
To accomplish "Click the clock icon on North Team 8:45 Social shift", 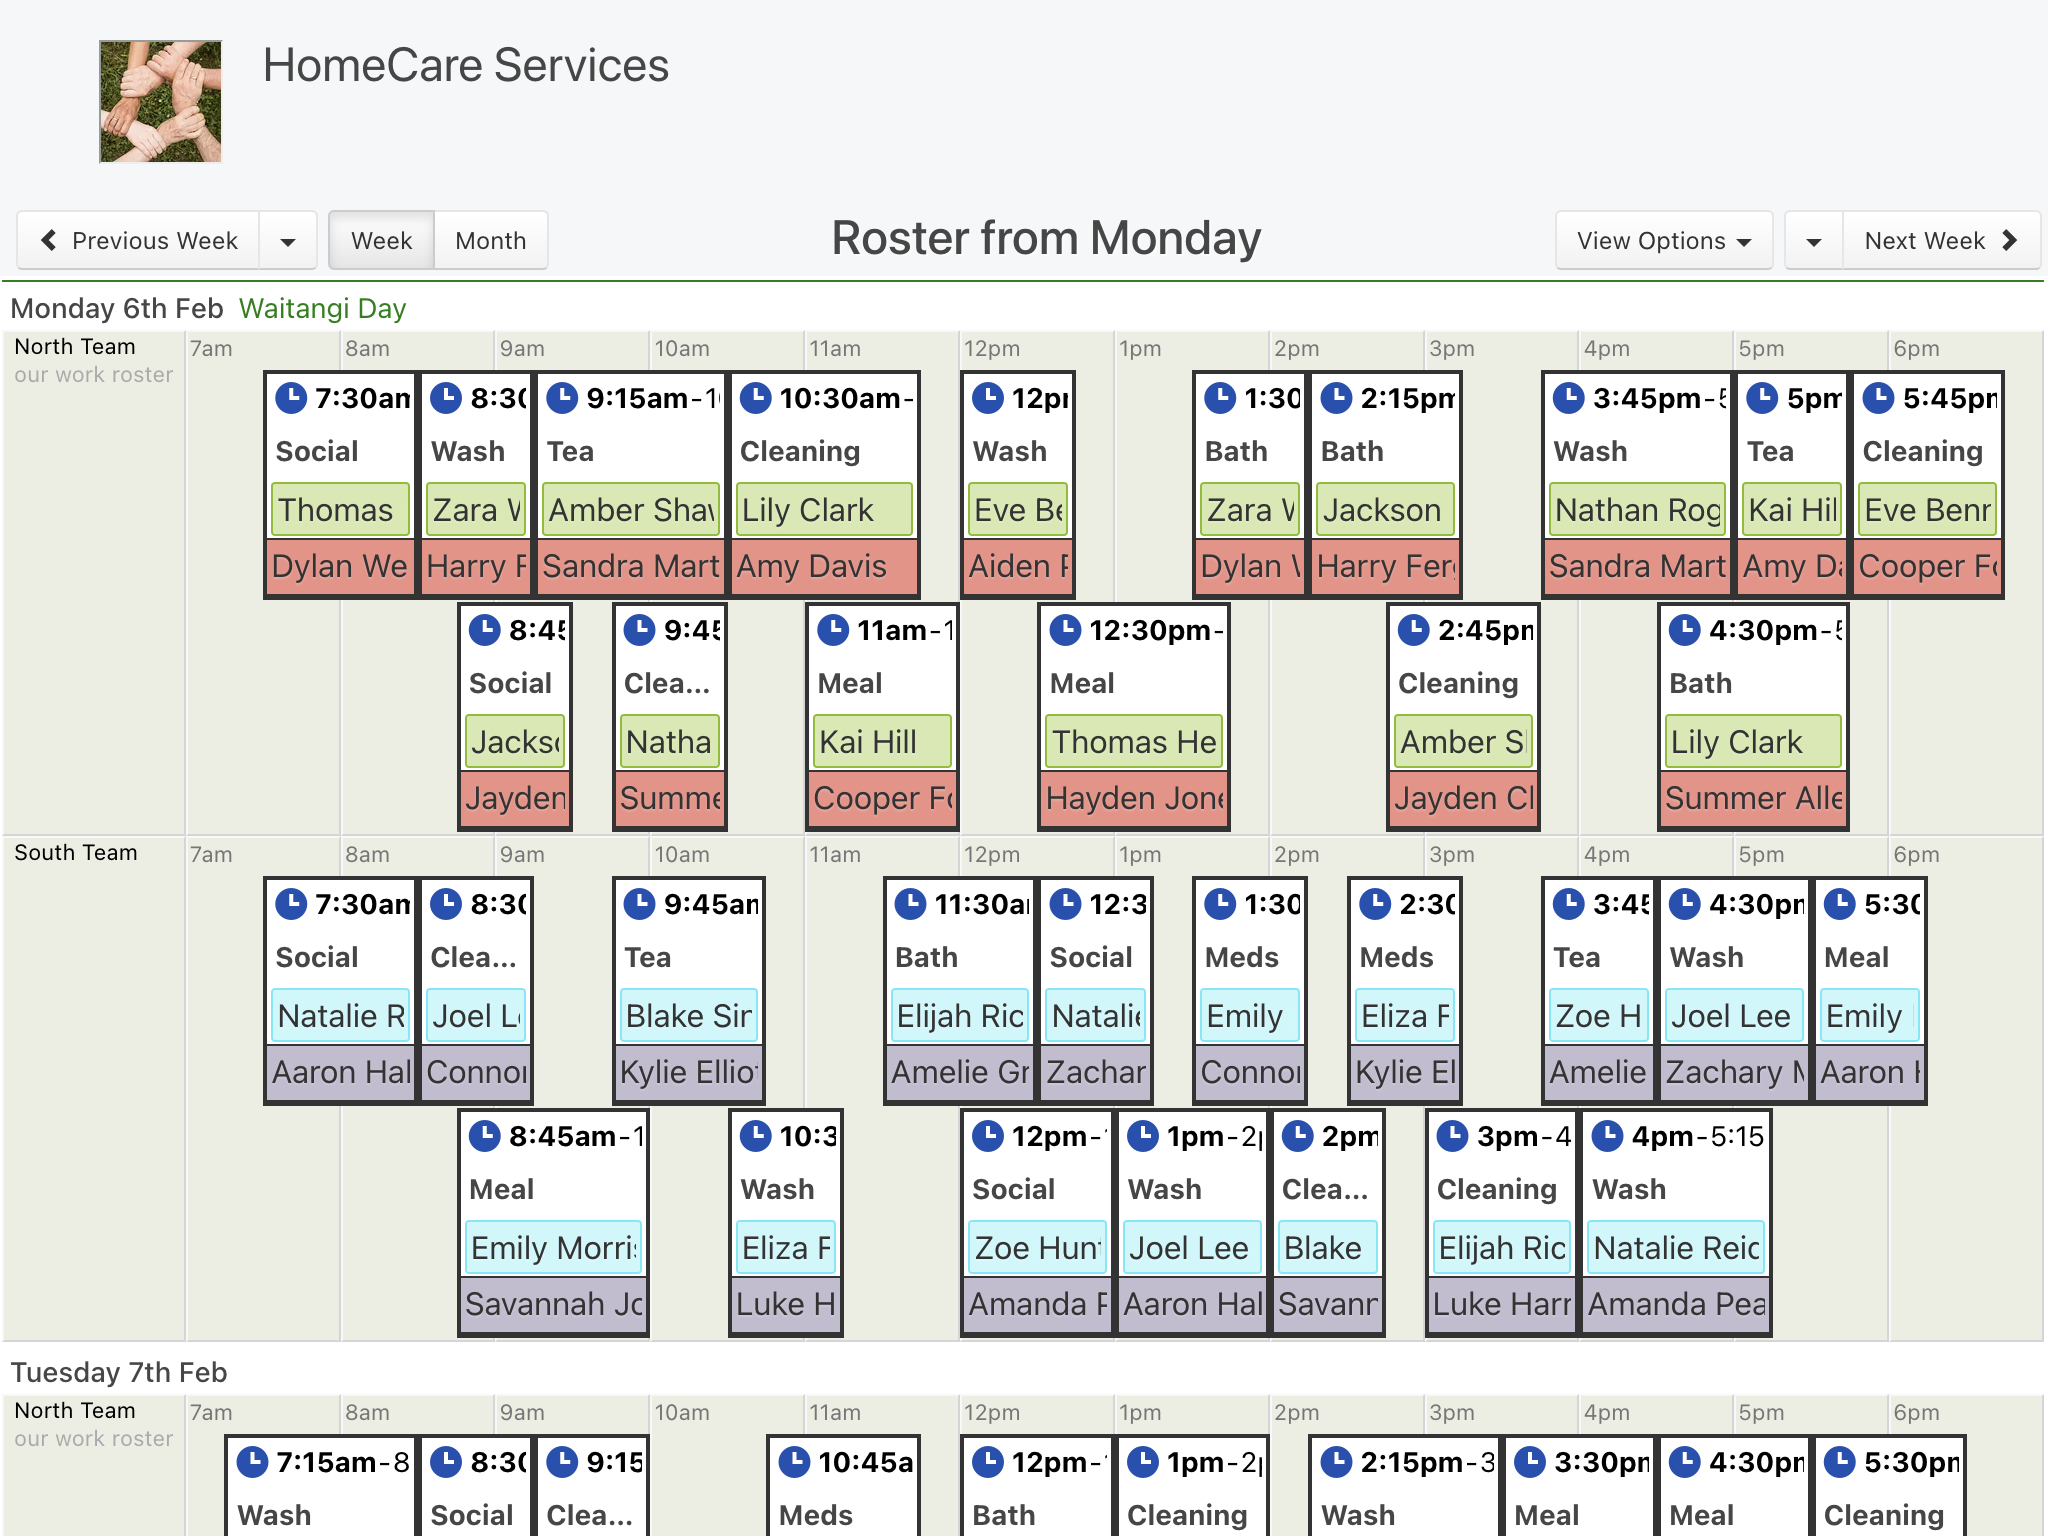I will (x=485, y=630).
